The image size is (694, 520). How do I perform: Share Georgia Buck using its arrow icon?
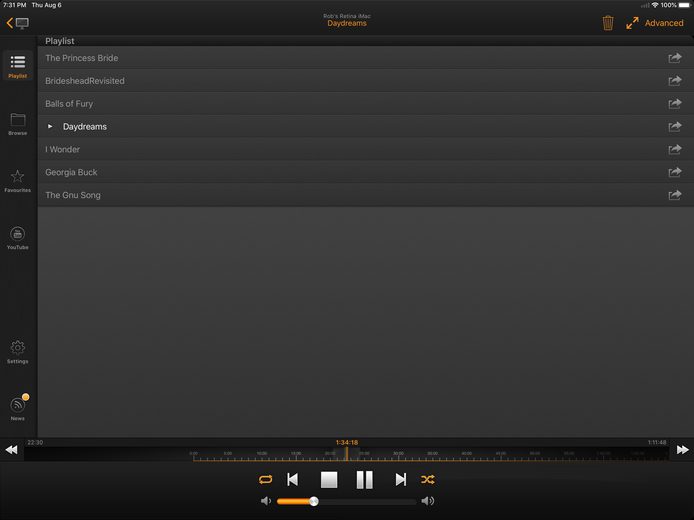[x=675, y=172]
